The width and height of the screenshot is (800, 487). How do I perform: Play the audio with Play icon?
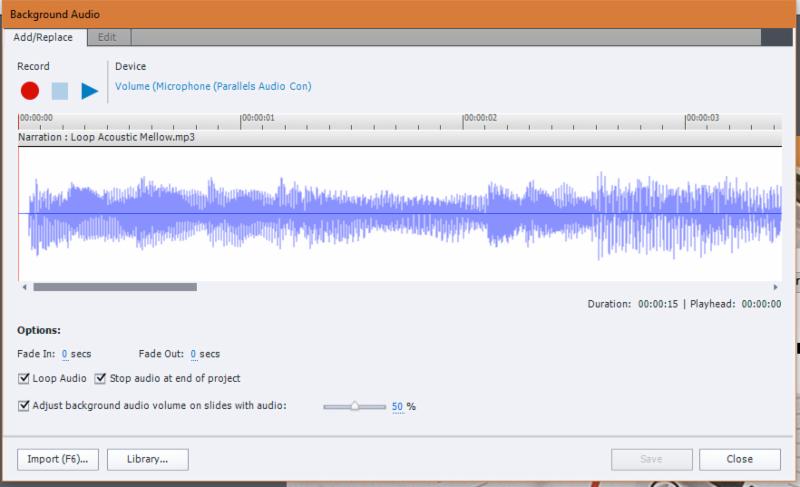[x=89, y=91]
